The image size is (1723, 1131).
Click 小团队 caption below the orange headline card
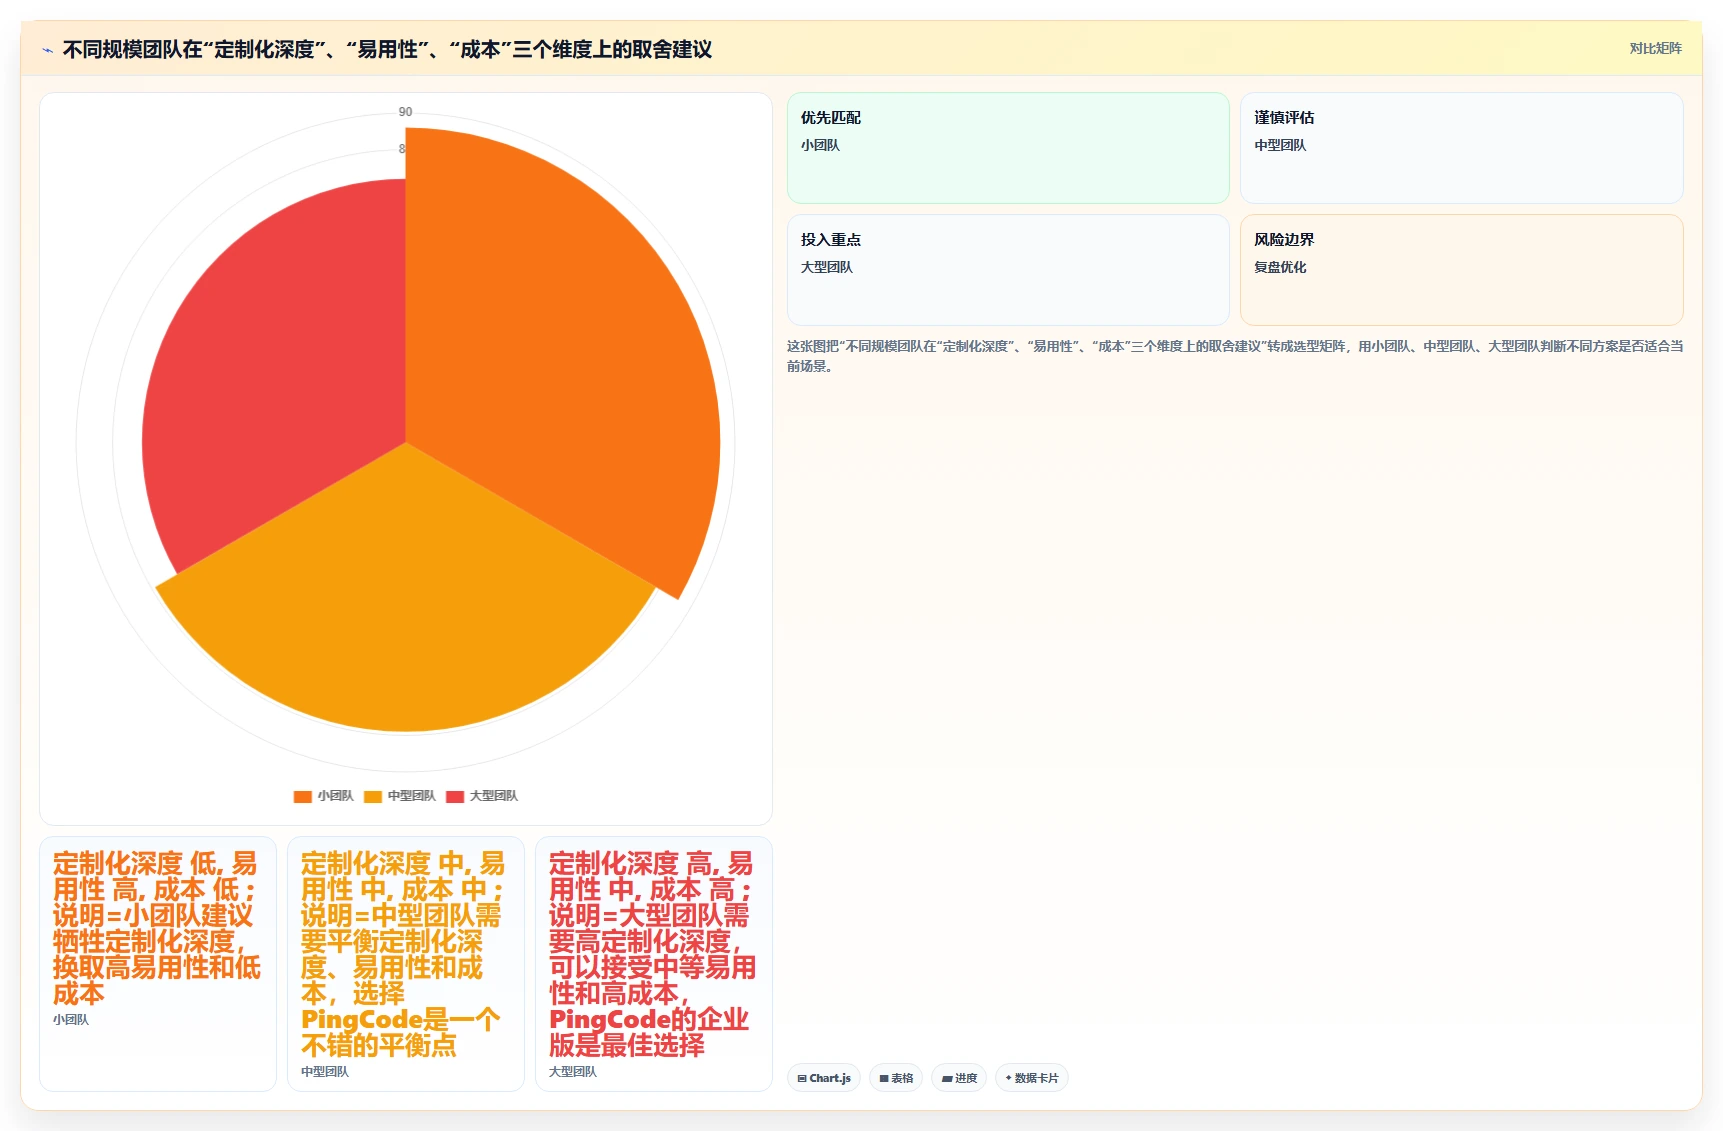(x=71, y=1020)
